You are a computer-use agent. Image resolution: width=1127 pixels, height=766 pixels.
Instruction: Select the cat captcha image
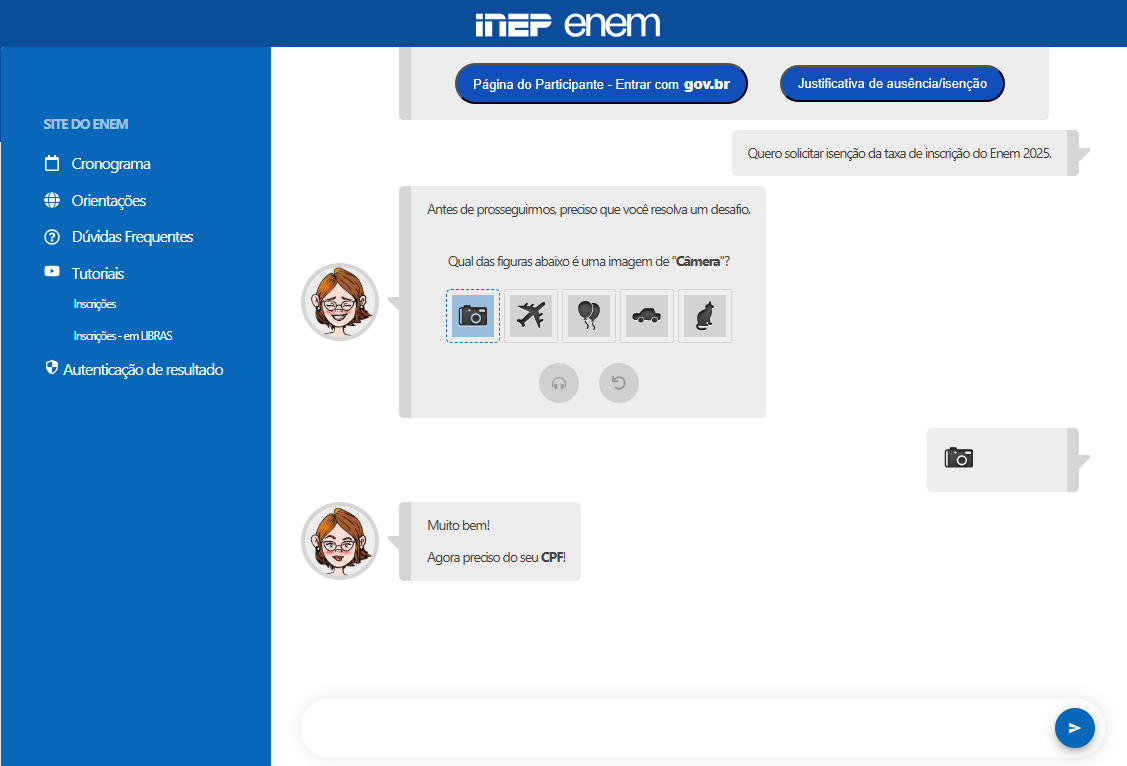pos(704,316)
